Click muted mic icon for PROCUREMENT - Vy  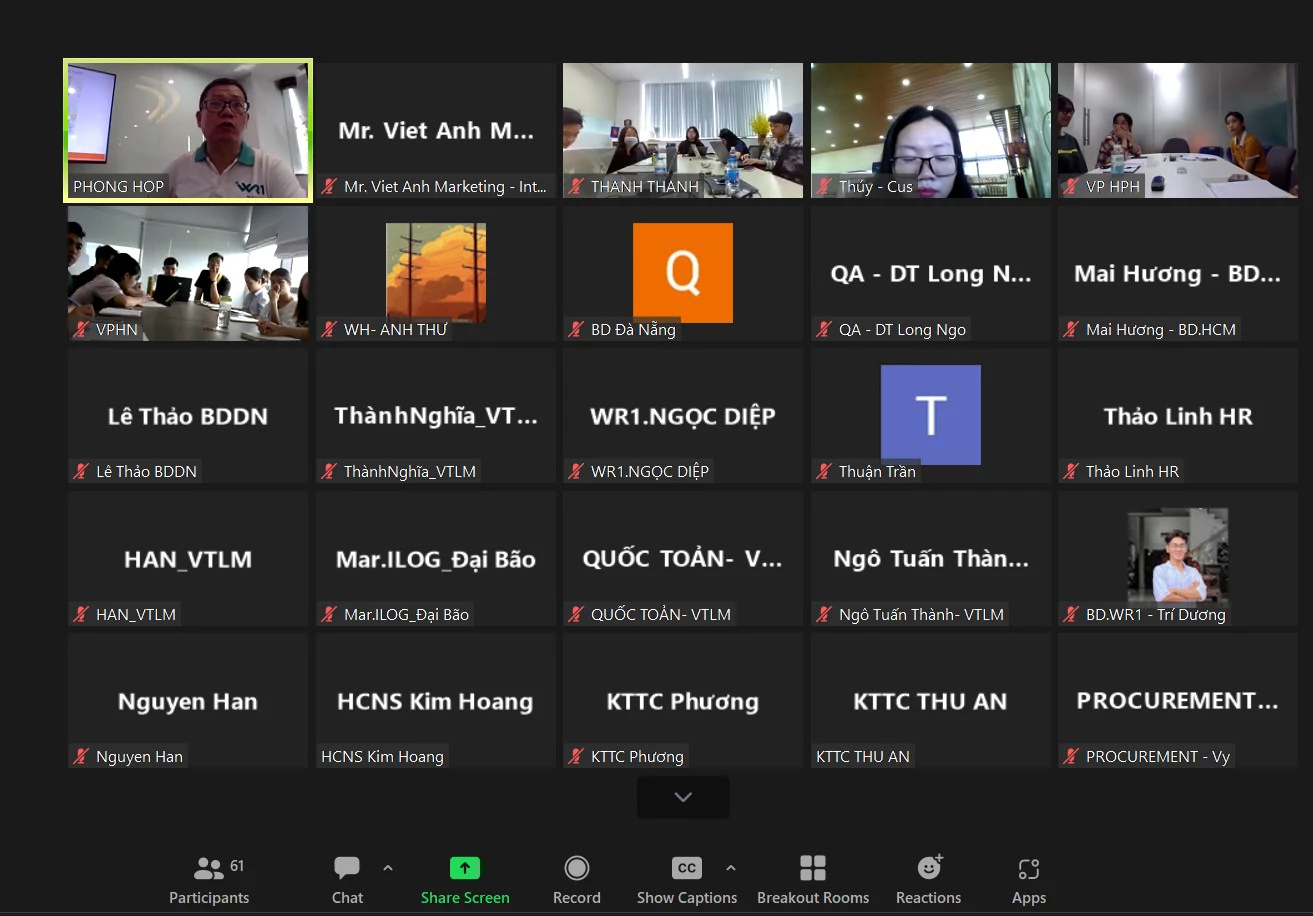pyautogui.click(x=1072, y=756)
